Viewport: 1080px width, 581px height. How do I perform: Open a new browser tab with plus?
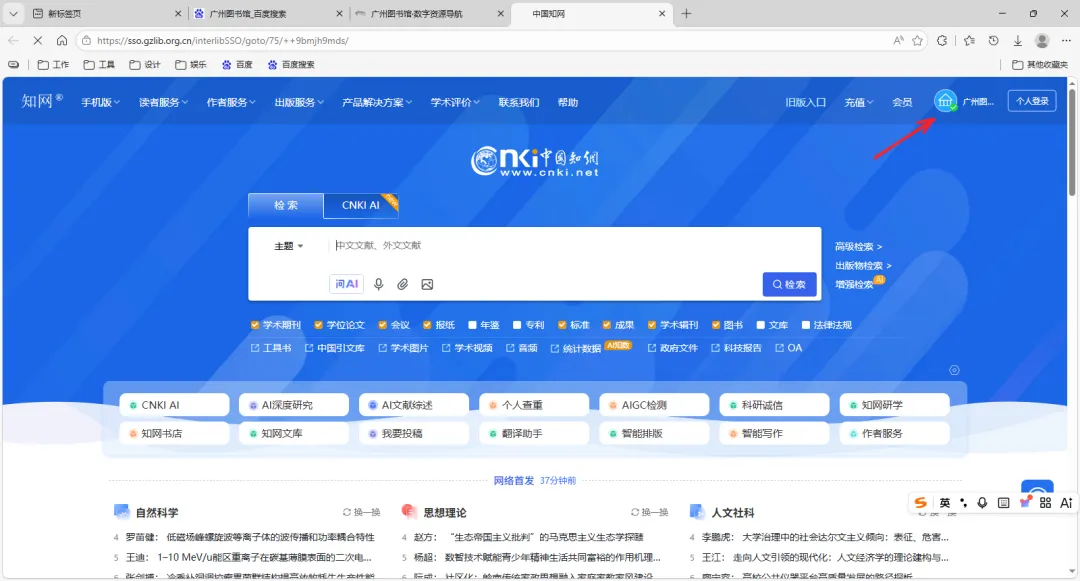point(686,13)
